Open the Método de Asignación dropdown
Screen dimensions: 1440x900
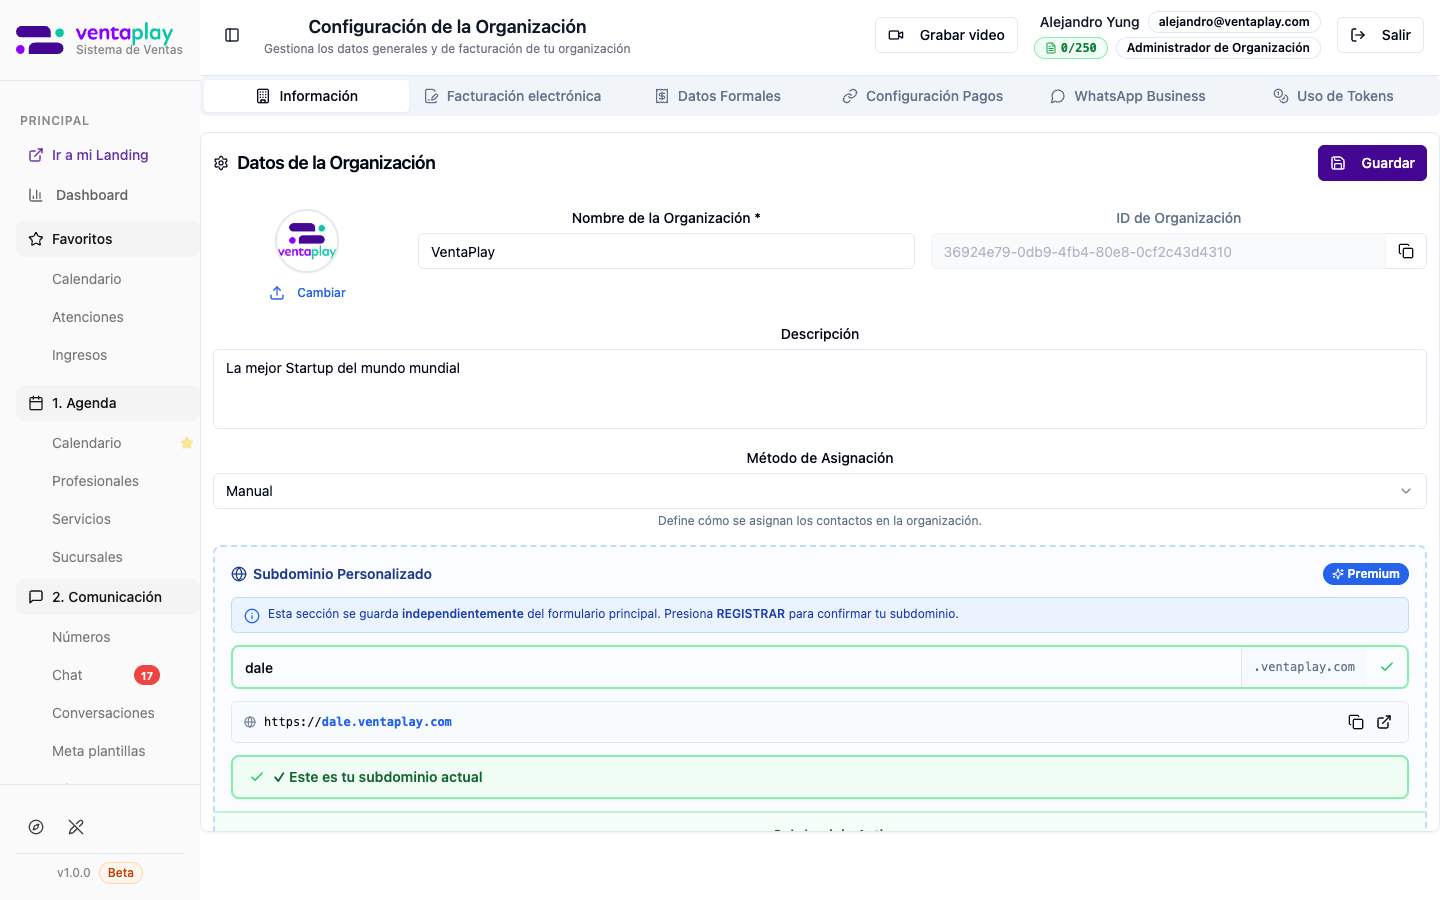(x=819, y=491)
